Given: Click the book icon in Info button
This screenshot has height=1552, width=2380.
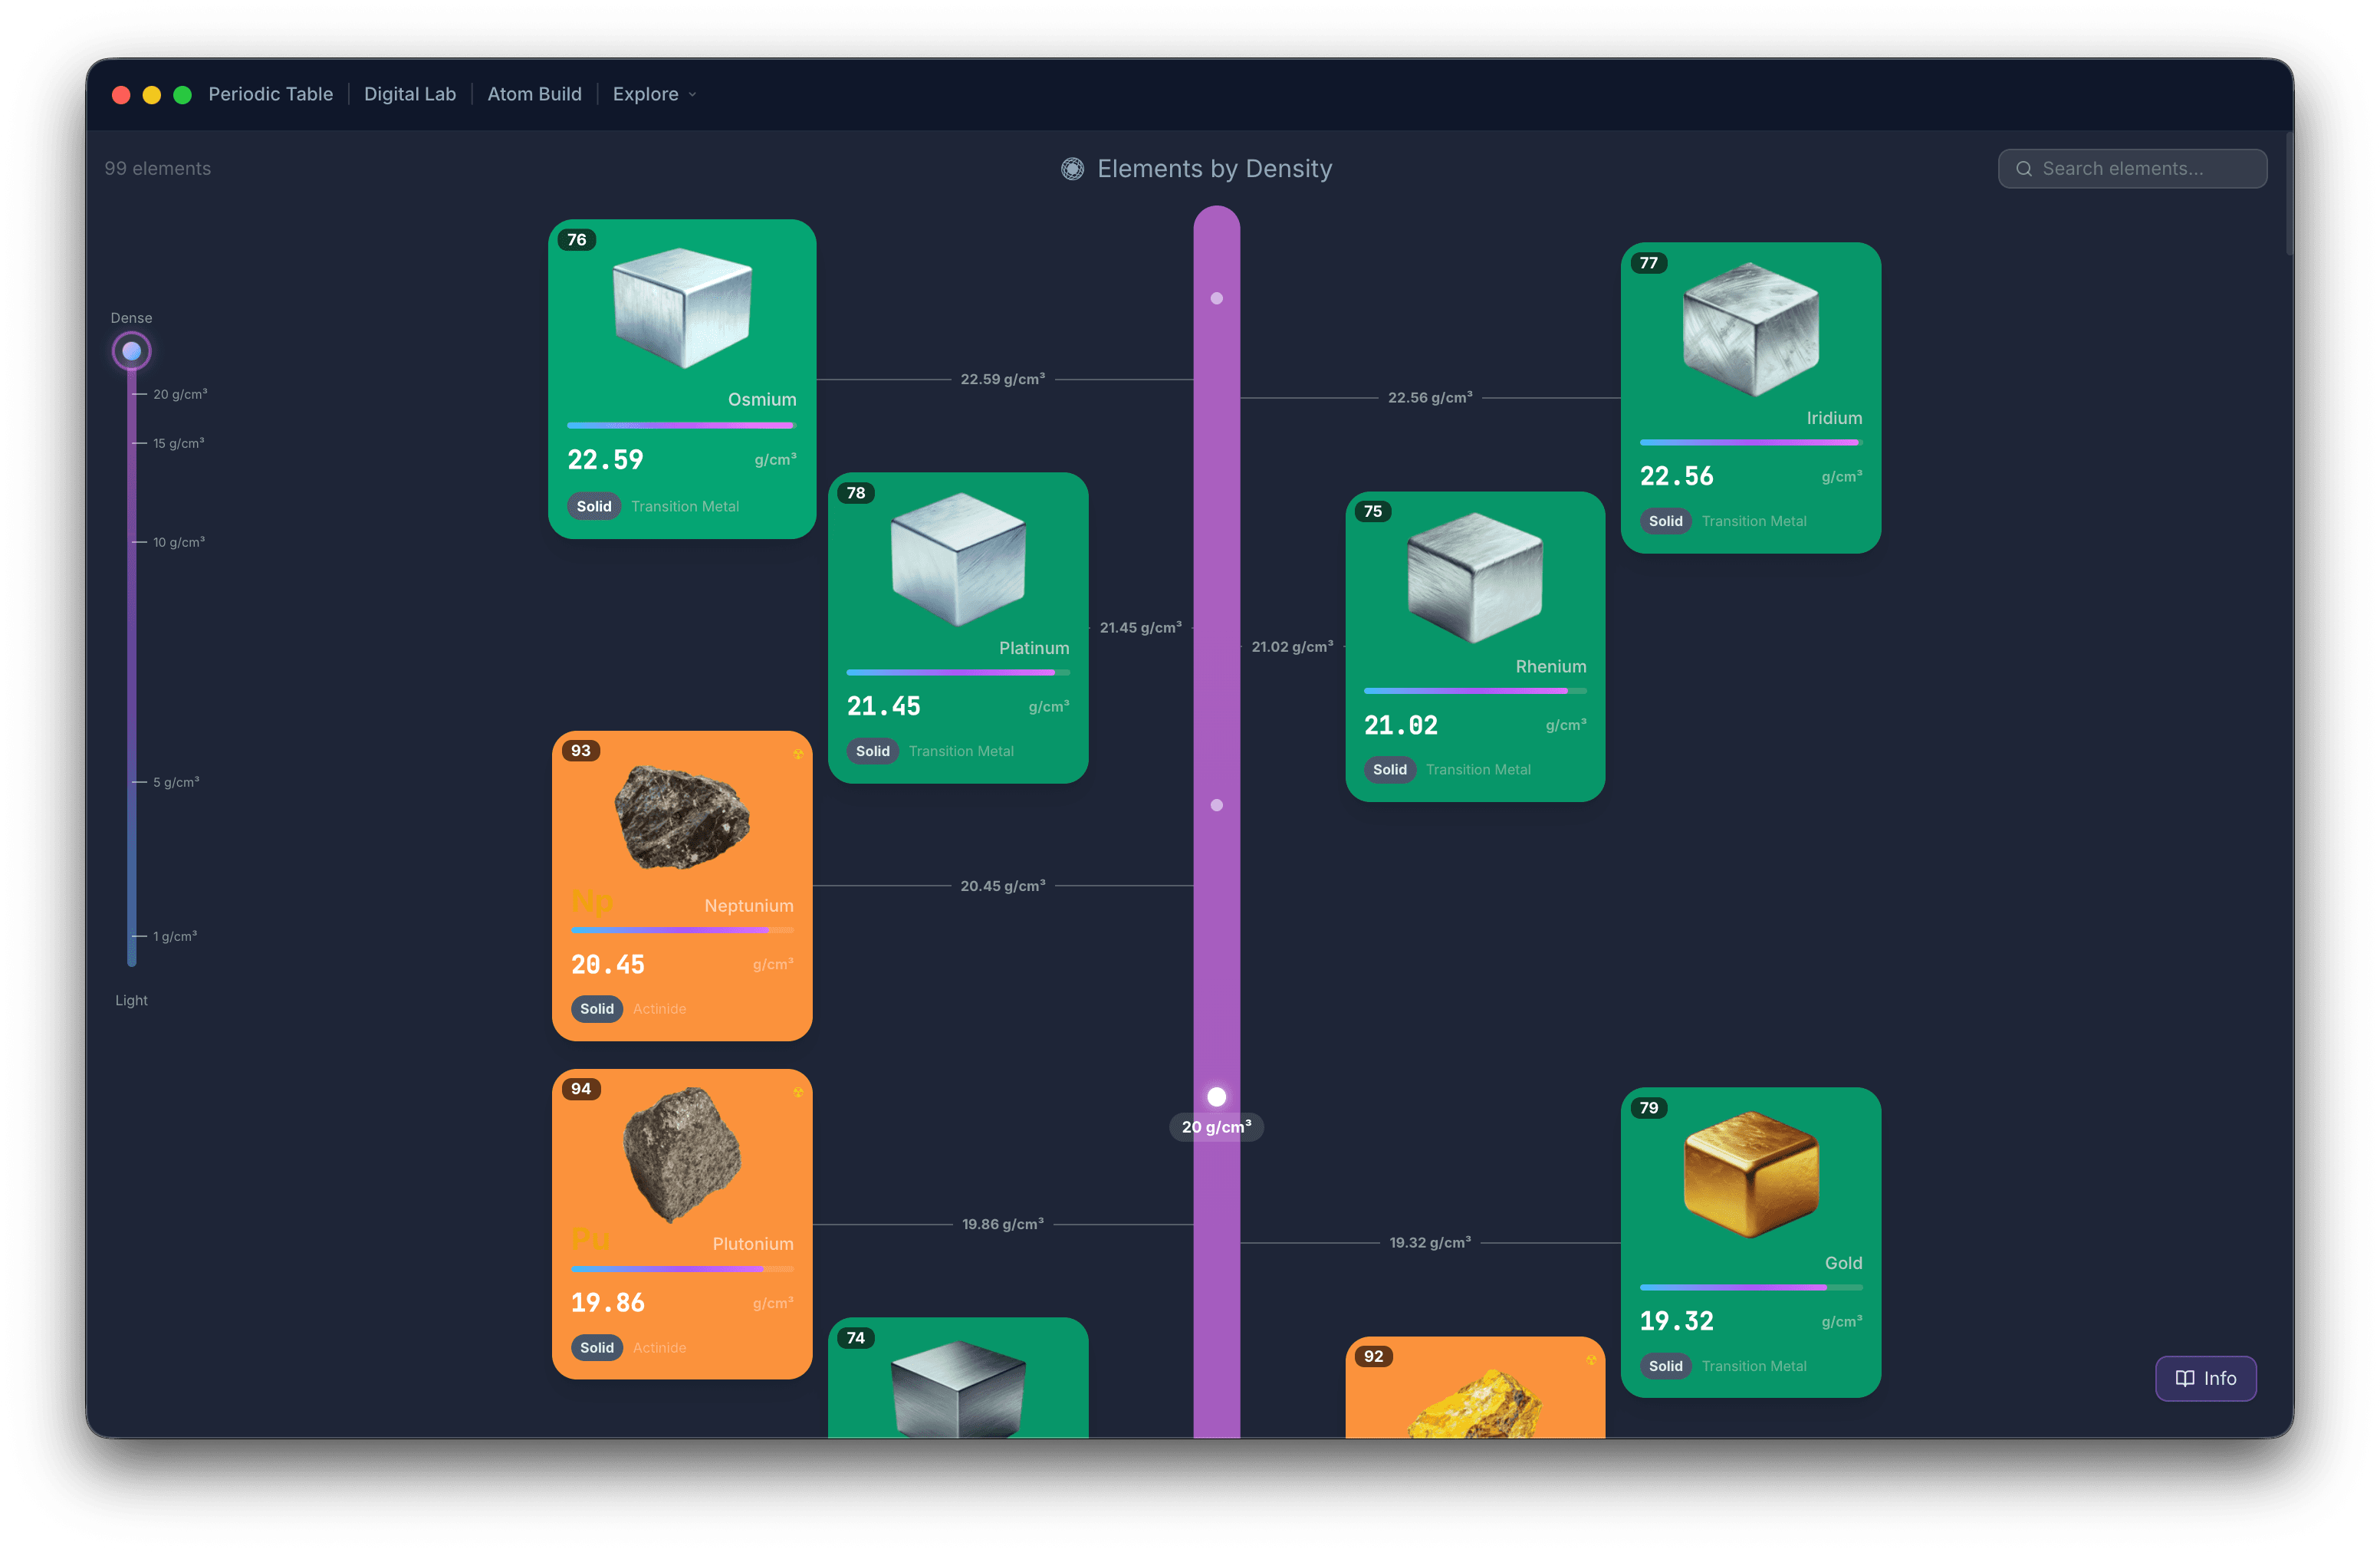Looking at the screenshot, I should point(2185,1378).
